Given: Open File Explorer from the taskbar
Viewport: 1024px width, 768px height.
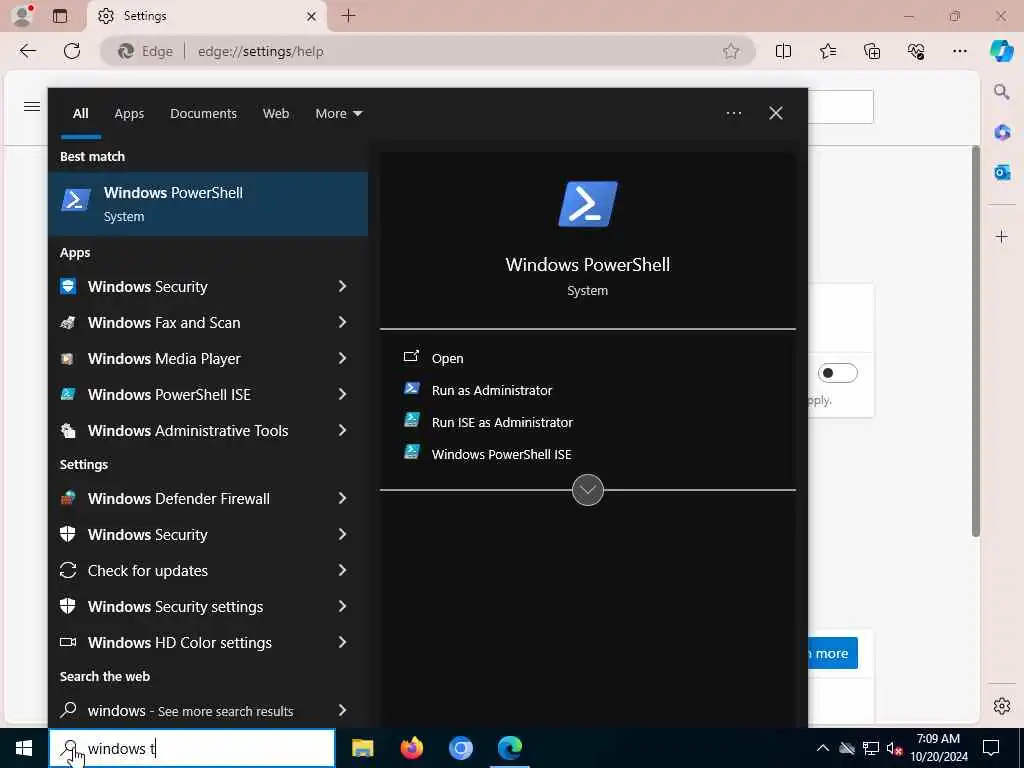Looking at the screenshot, I should [362, 748].
